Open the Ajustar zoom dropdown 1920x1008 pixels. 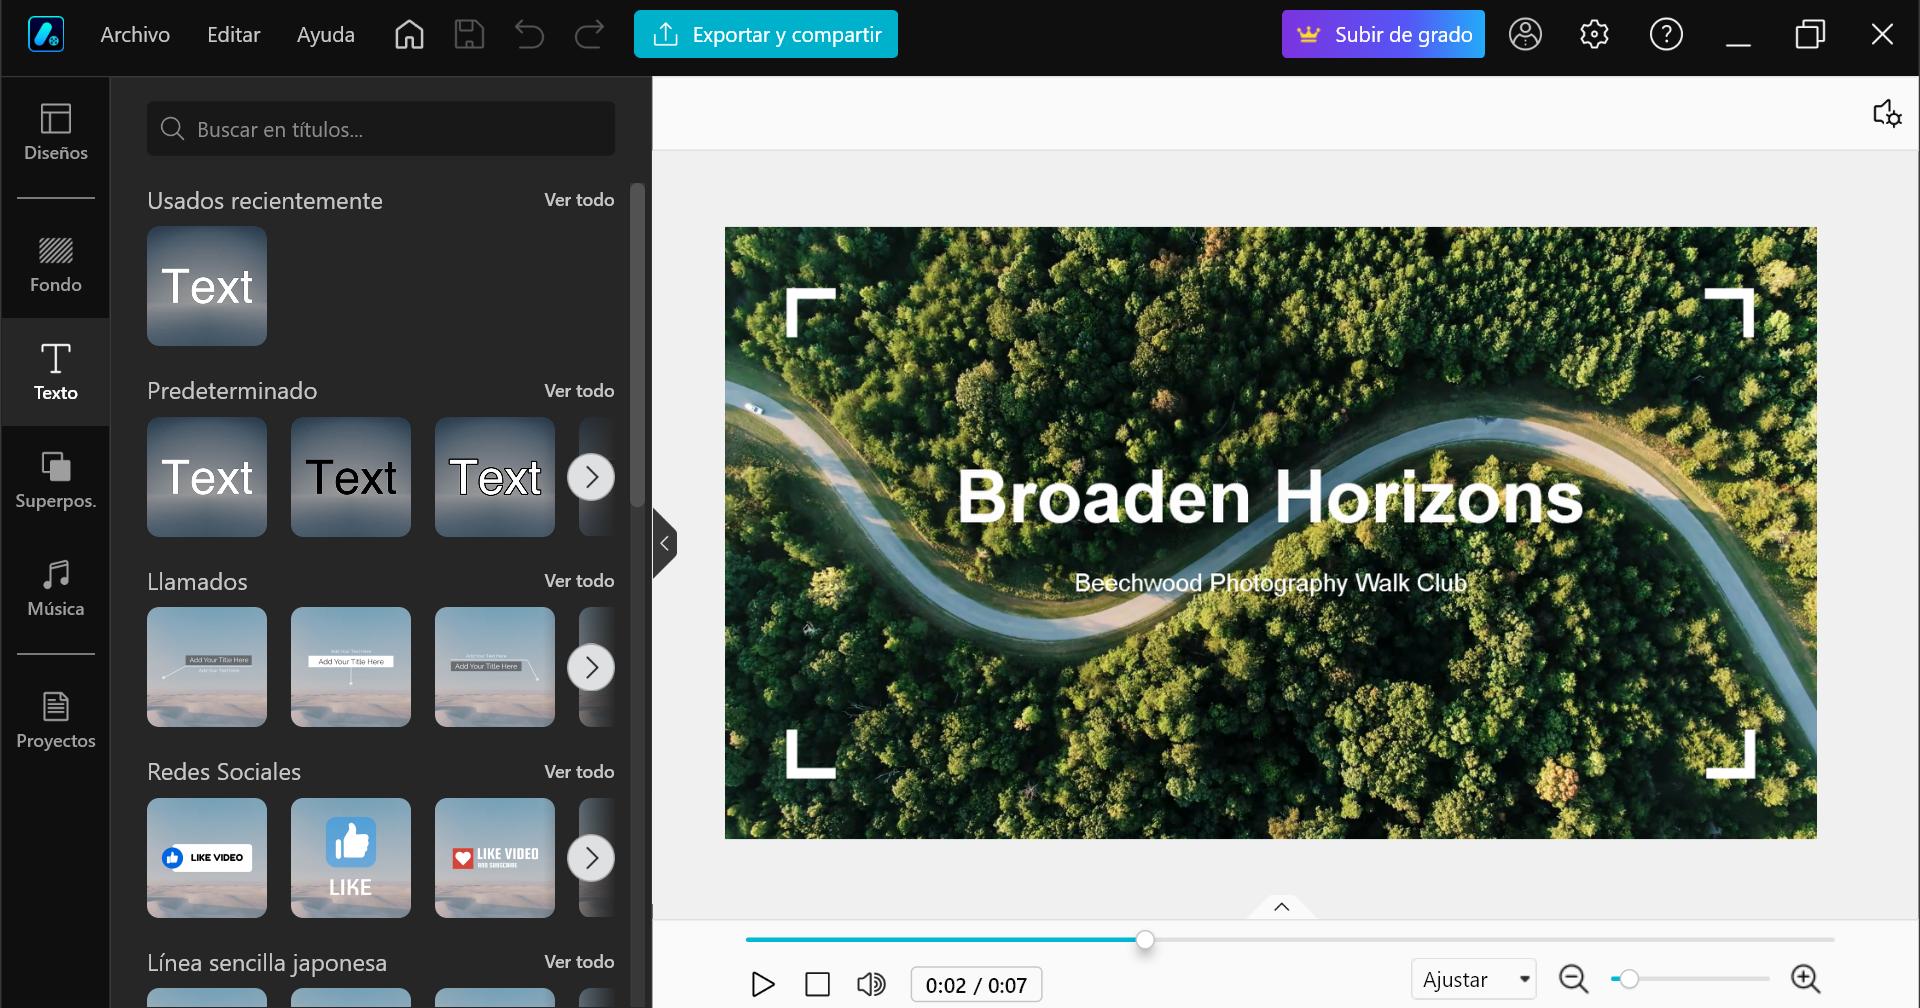click(x=1474, y=979)
